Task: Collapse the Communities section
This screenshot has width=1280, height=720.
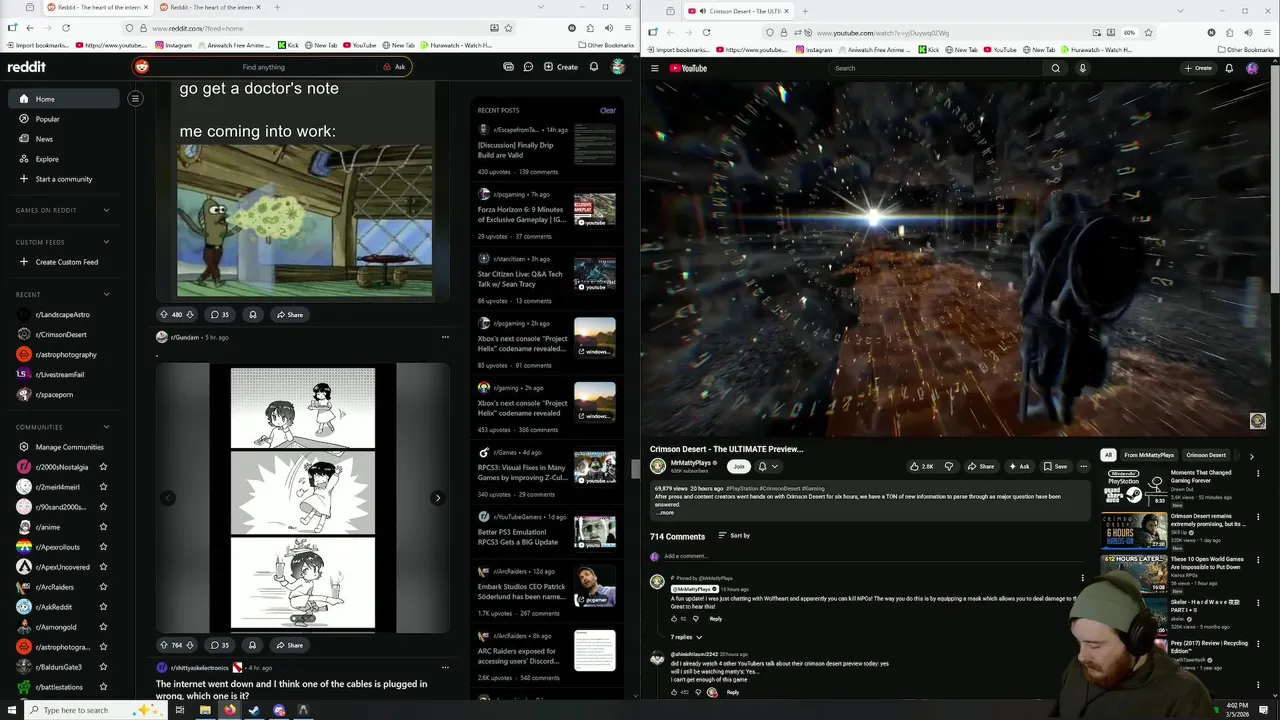Action: [x=106, y=427]
